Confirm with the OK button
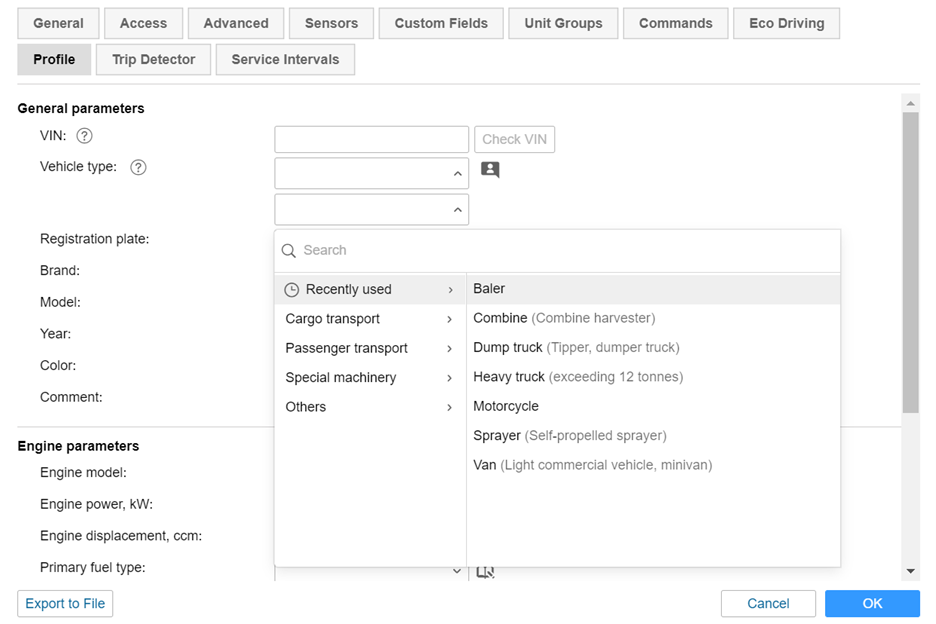The image size is (936, 624). tap(872, 603)
